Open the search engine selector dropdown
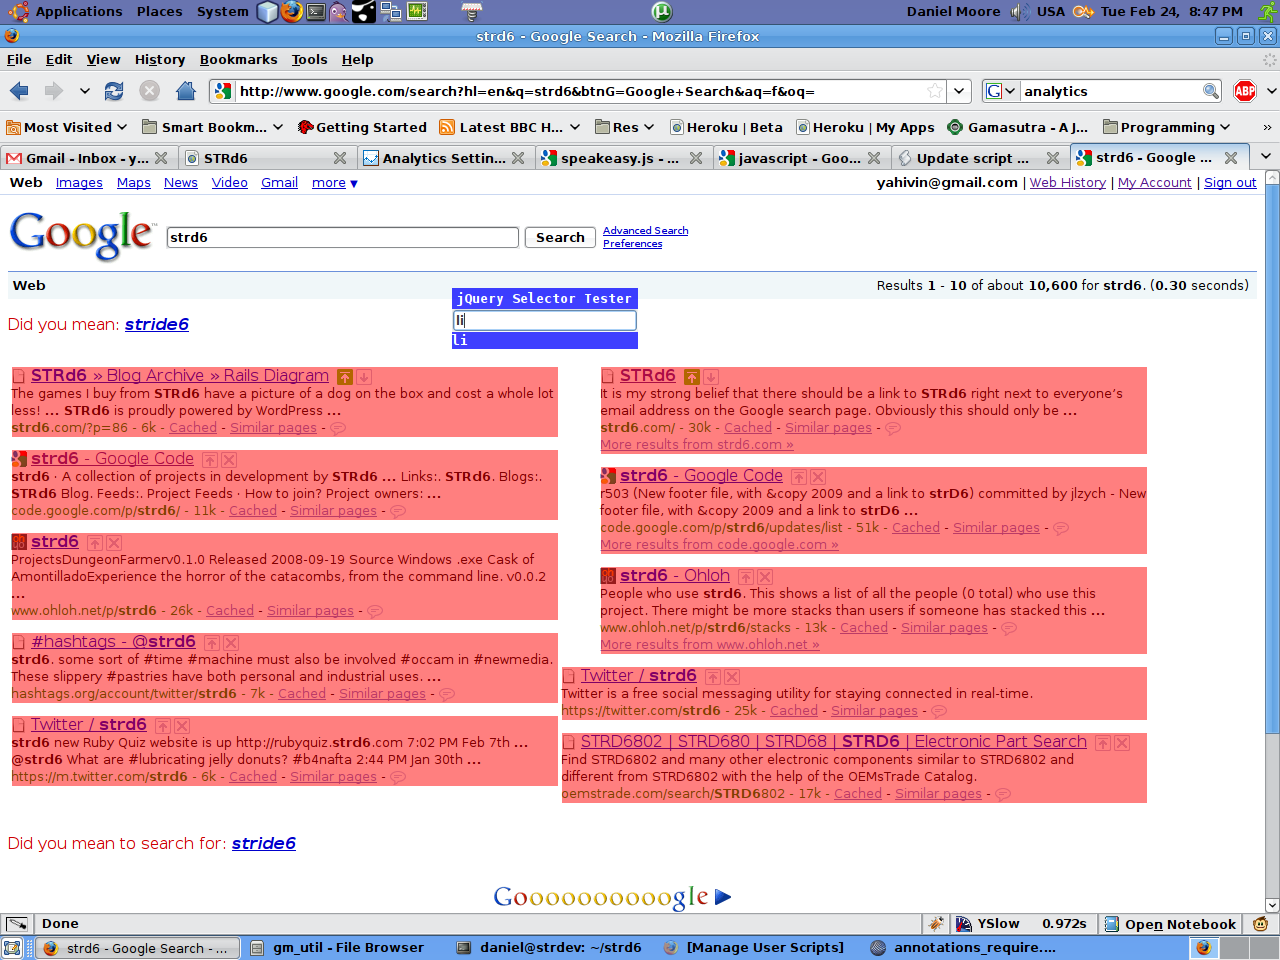Image resolution: width=1280 pixels, height=960 pixels. point(999,91)
